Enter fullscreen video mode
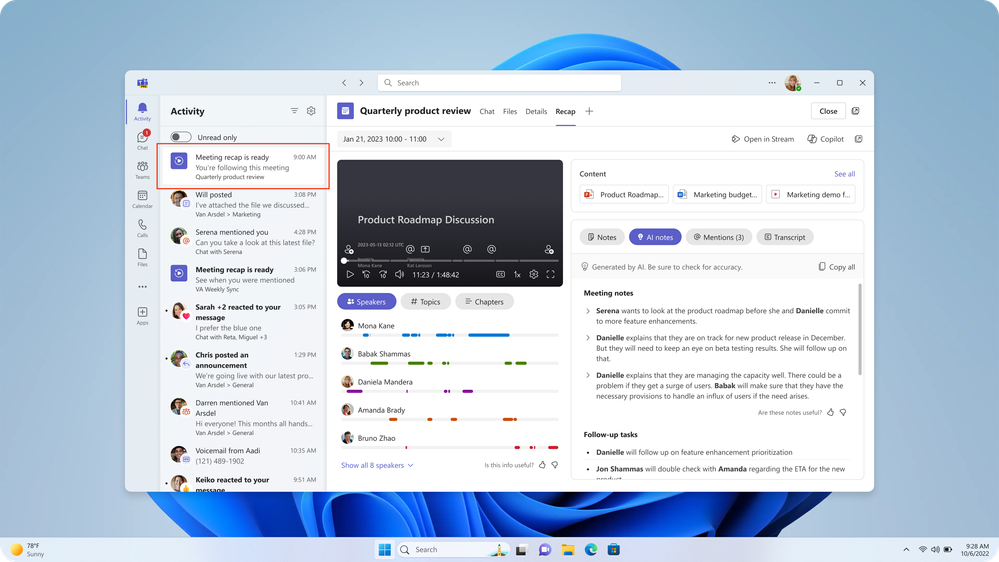The height and width of the screenshot is (562, 999). pyautogui.click(x=550, y=275)
